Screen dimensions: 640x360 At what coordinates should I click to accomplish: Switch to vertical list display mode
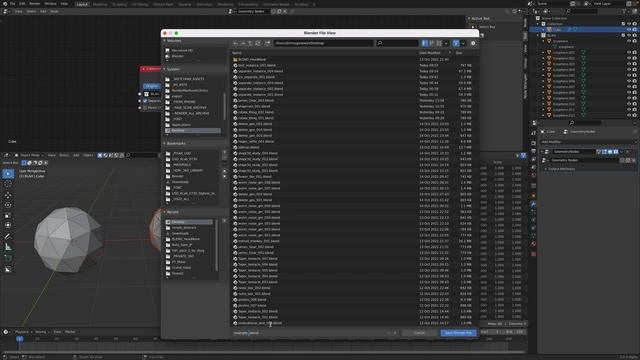click(x=425, y=43)
